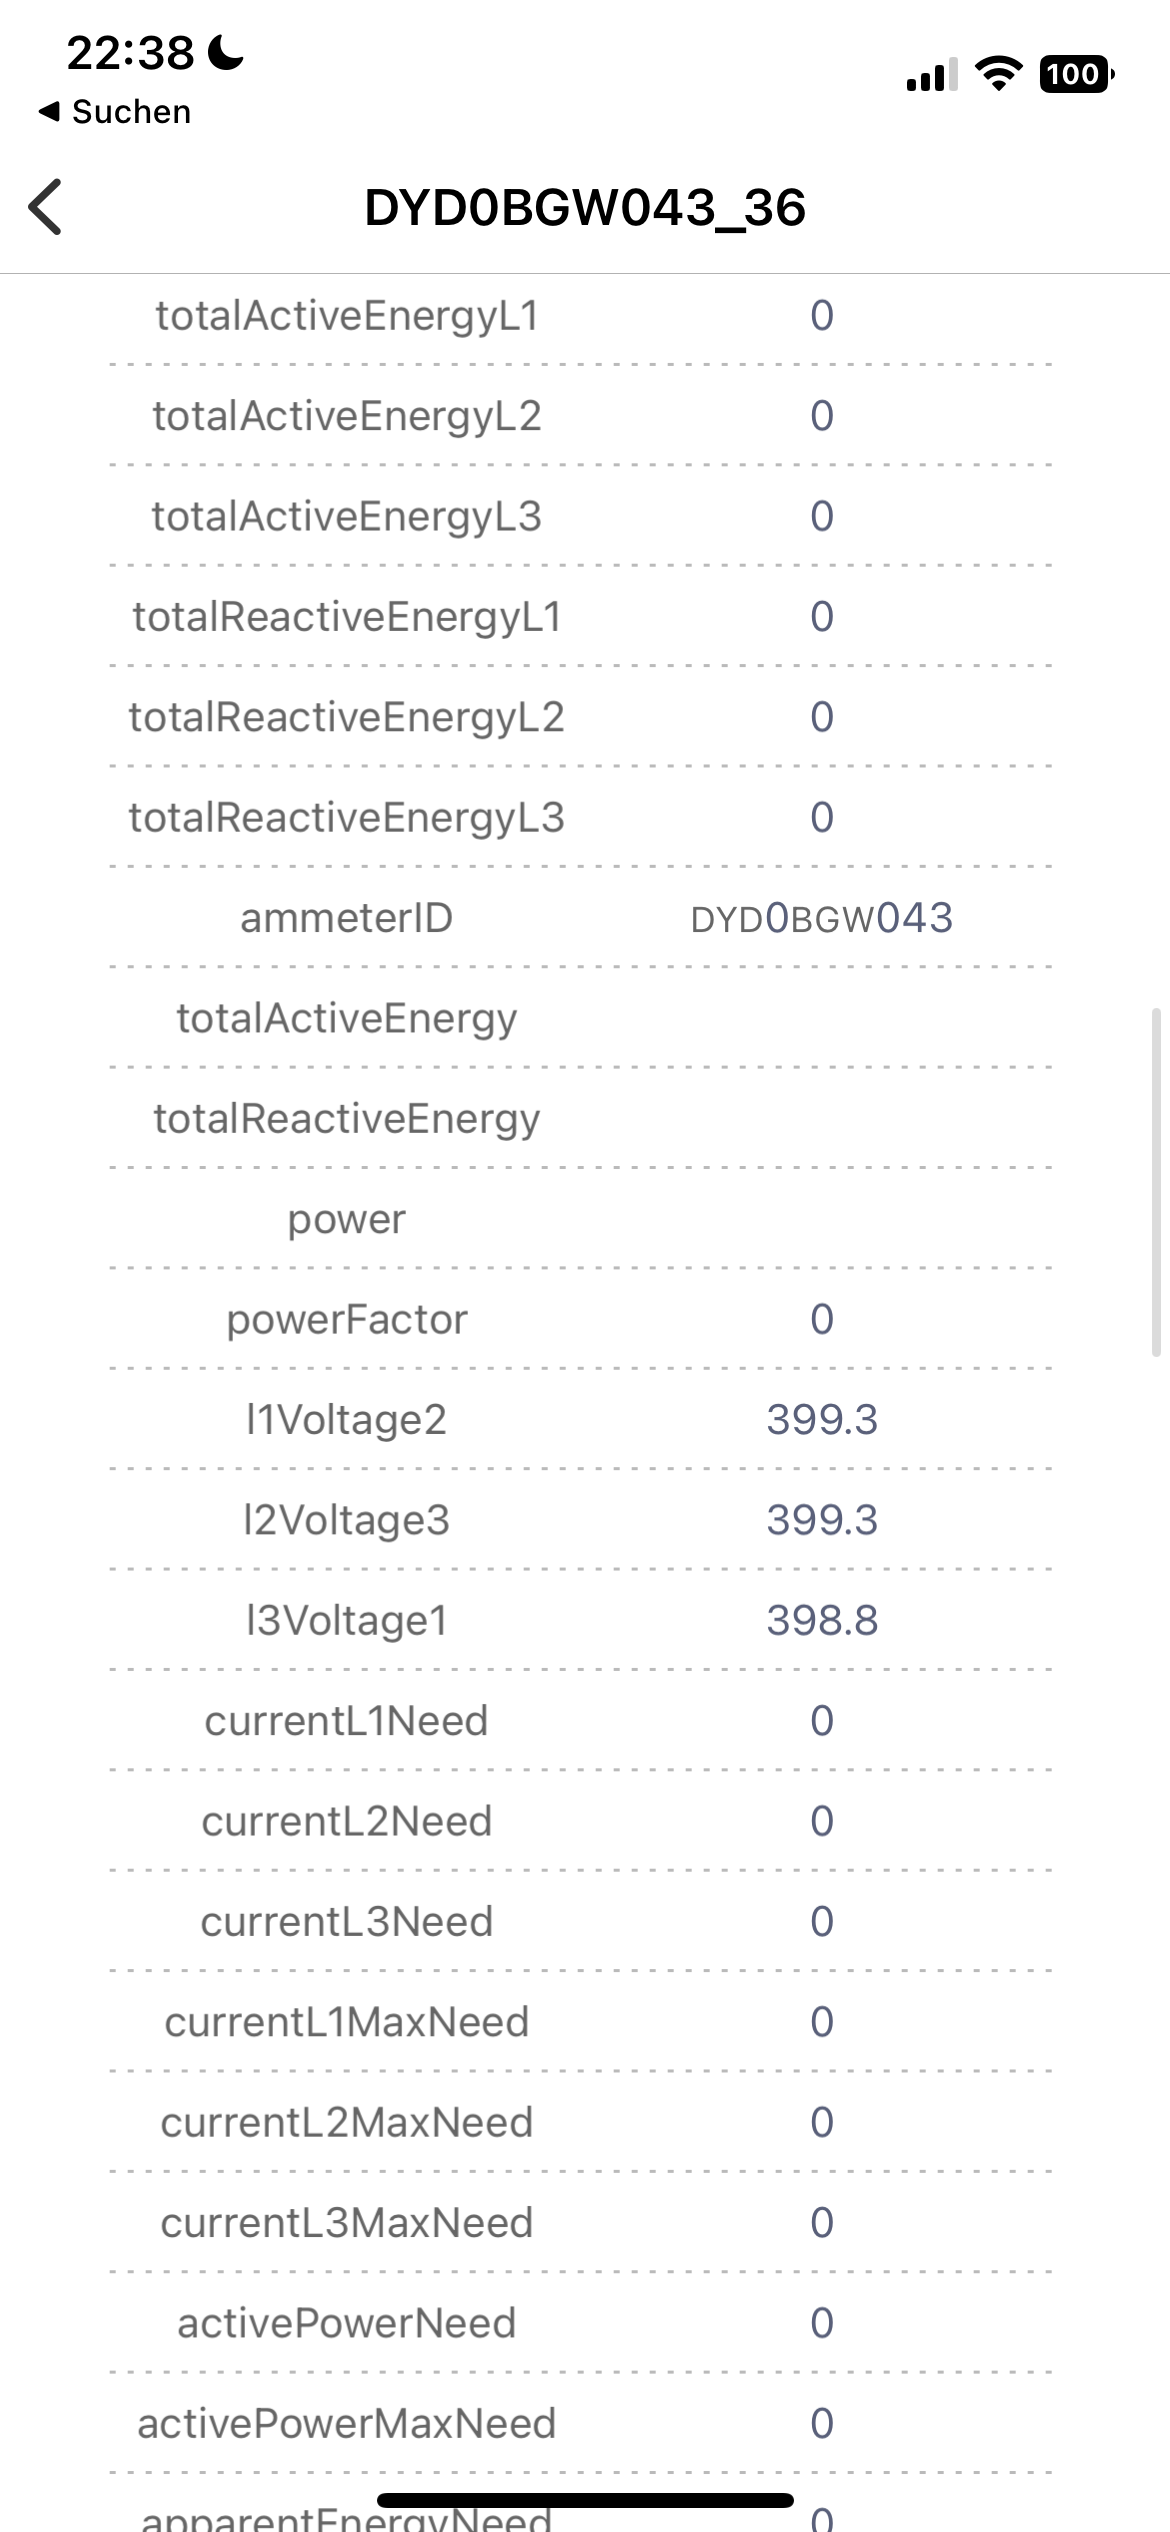Click the vertical scrollbar indicator

(x=1156, y=1182)
